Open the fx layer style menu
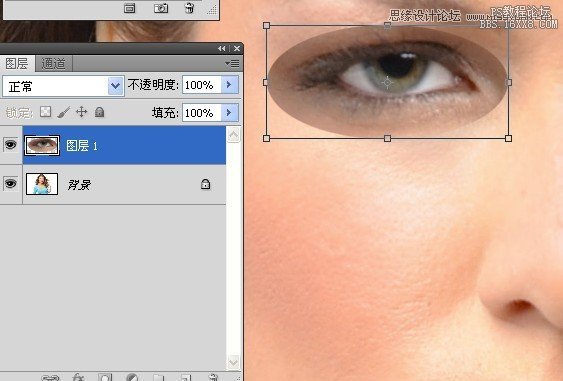 78,377
